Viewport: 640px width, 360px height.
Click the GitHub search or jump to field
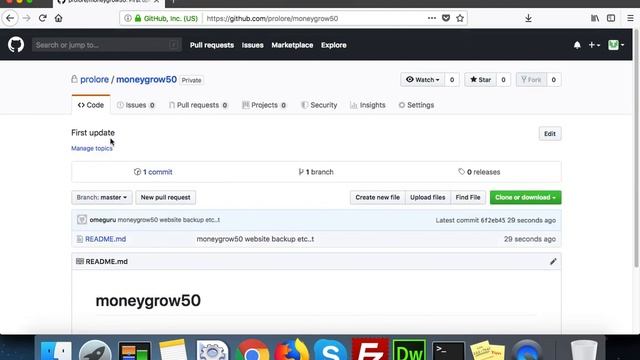[x=107, y=45]
